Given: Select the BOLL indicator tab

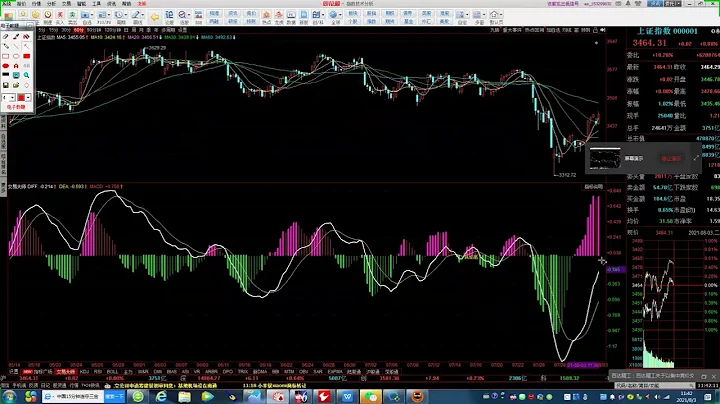Looking at the screenshot, I should click(113, 371).
